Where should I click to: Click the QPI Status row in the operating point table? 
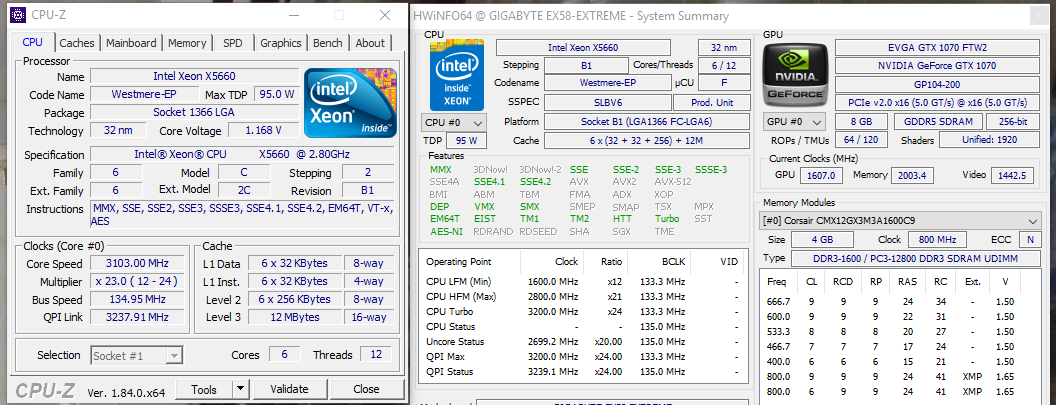click(x=583, y=371)
